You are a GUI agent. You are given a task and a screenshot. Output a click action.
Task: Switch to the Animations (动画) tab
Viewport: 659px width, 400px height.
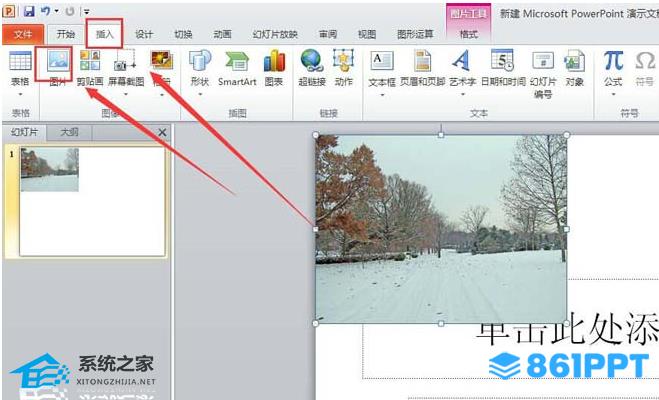[222, 34]
